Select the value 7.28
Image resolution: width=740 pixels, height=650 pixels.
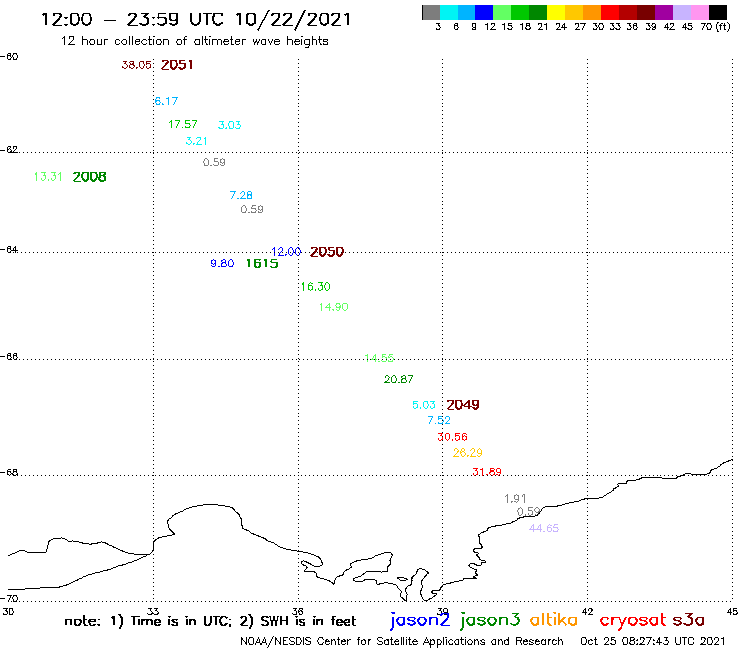(241, 195)
